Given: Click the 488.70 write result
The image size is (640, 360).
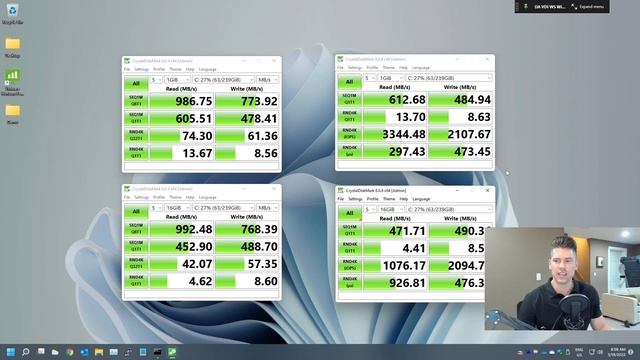Looking at the screenshot, I should [247, 246].
